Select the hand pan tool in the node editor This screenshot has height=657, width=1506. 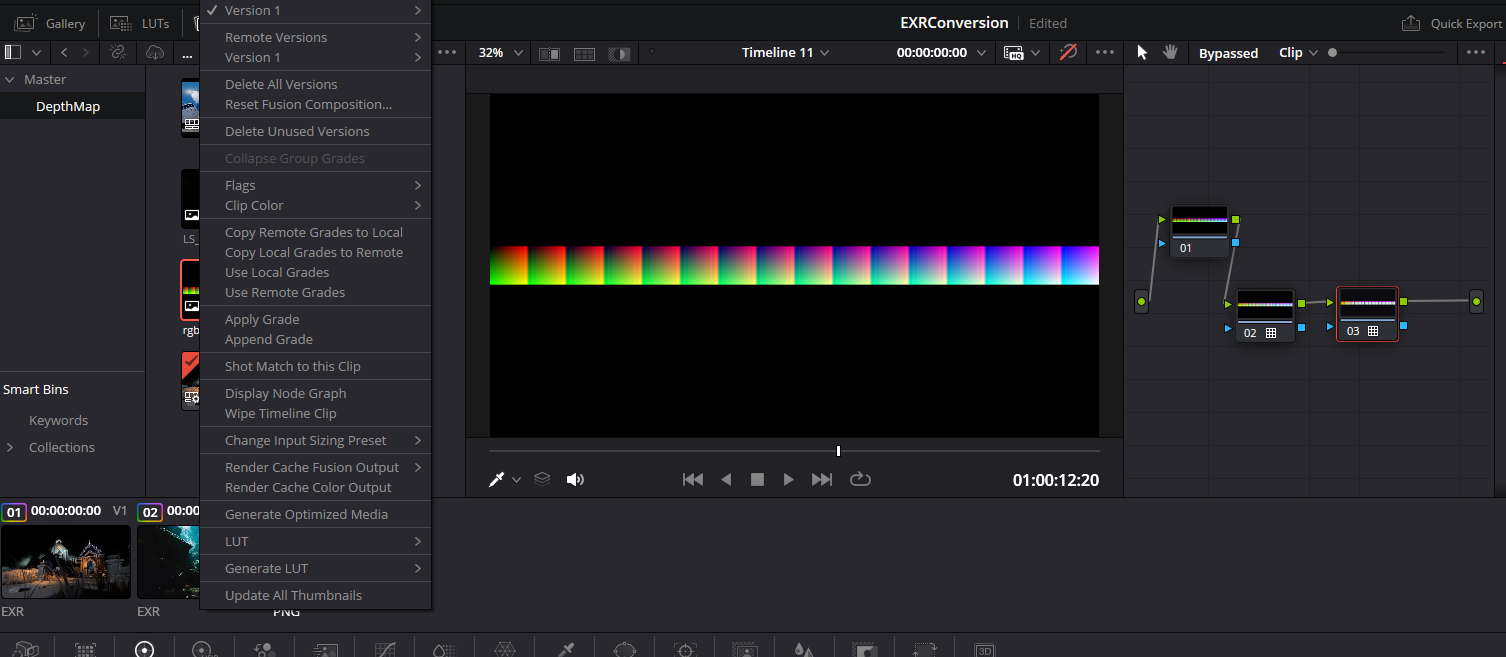[x=1170, y=52]
